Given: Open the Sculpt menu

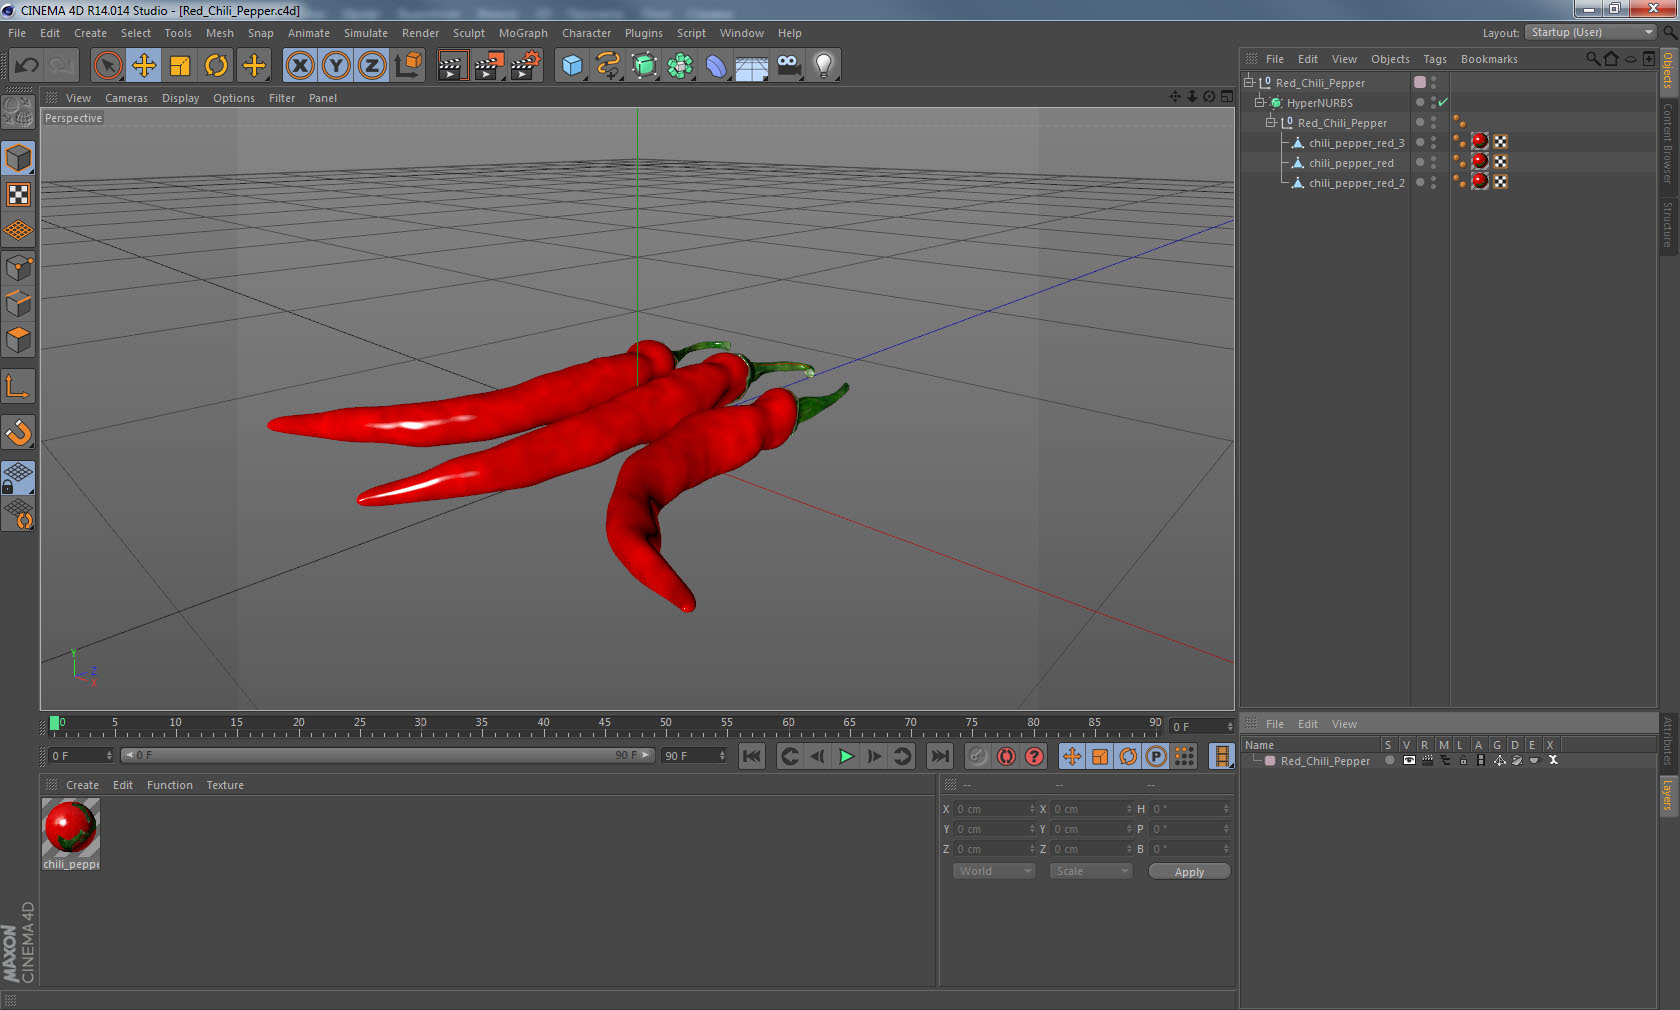Looking at the screenshot, I should (468, 33).
